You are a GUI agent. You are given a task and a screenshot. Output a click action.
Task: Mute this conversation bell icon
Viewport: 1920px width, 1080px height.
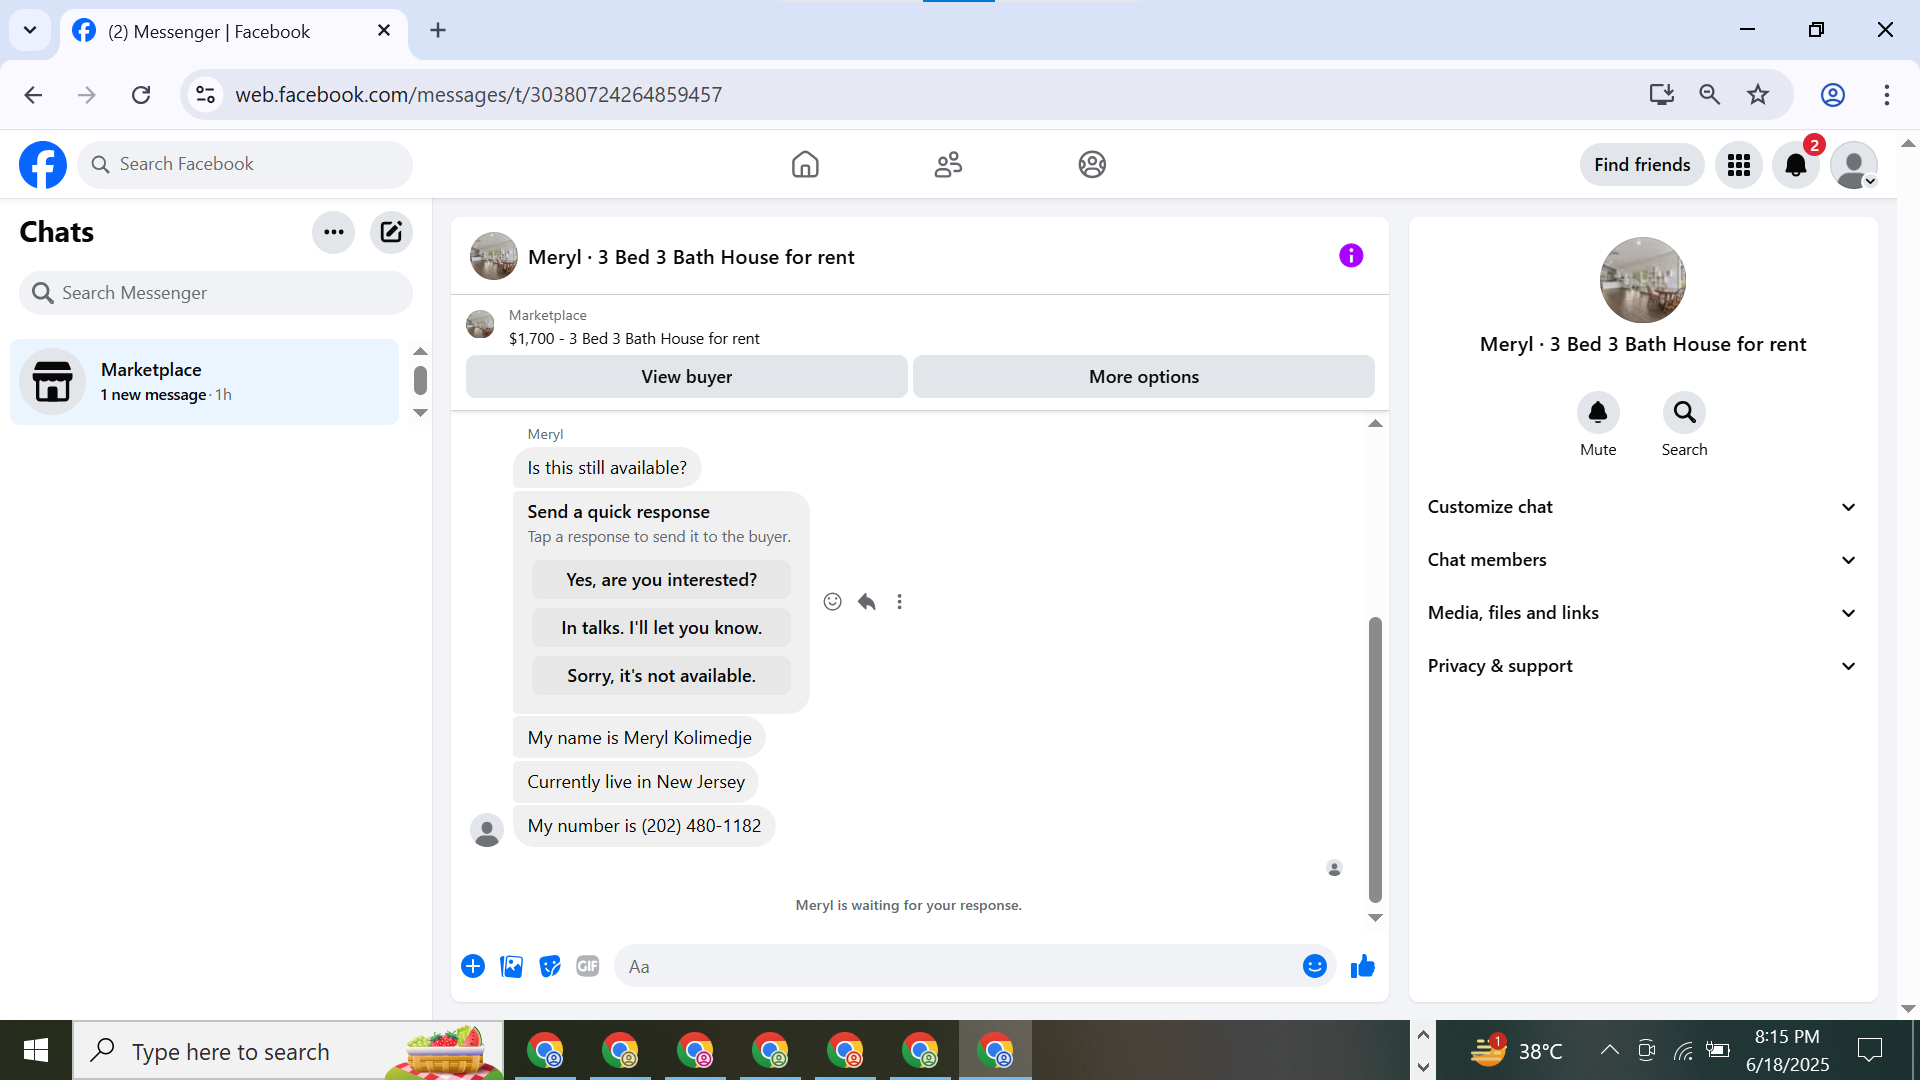[1598, 412]
